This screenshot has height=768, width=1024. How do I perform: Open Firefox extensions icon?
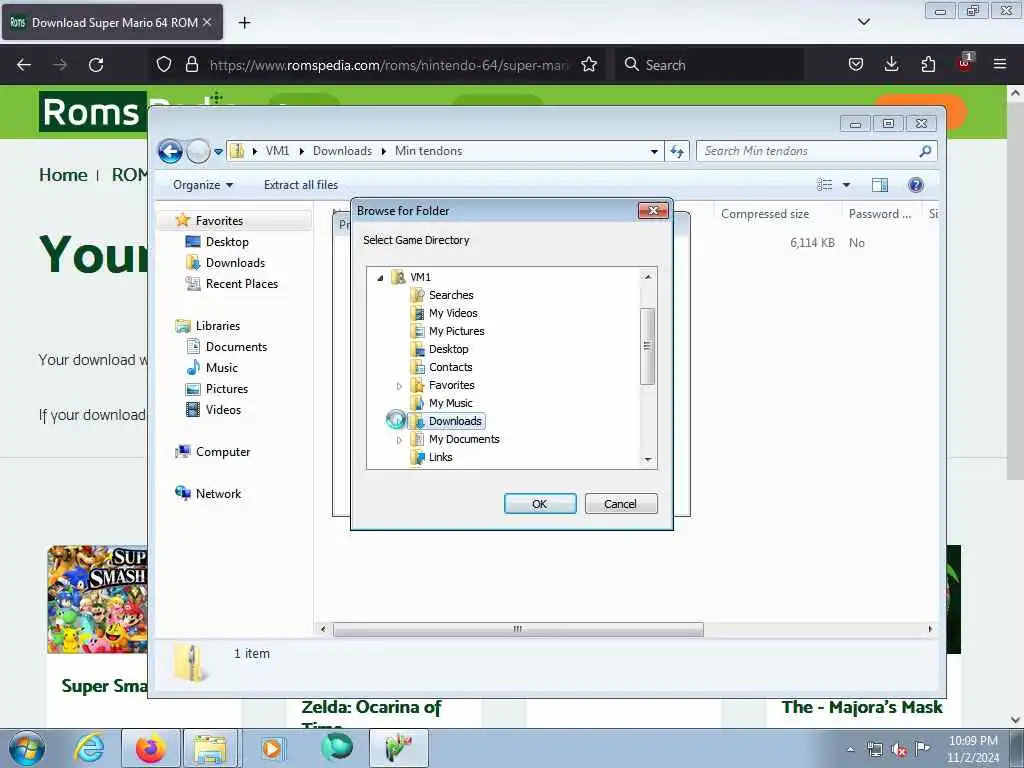927,65
